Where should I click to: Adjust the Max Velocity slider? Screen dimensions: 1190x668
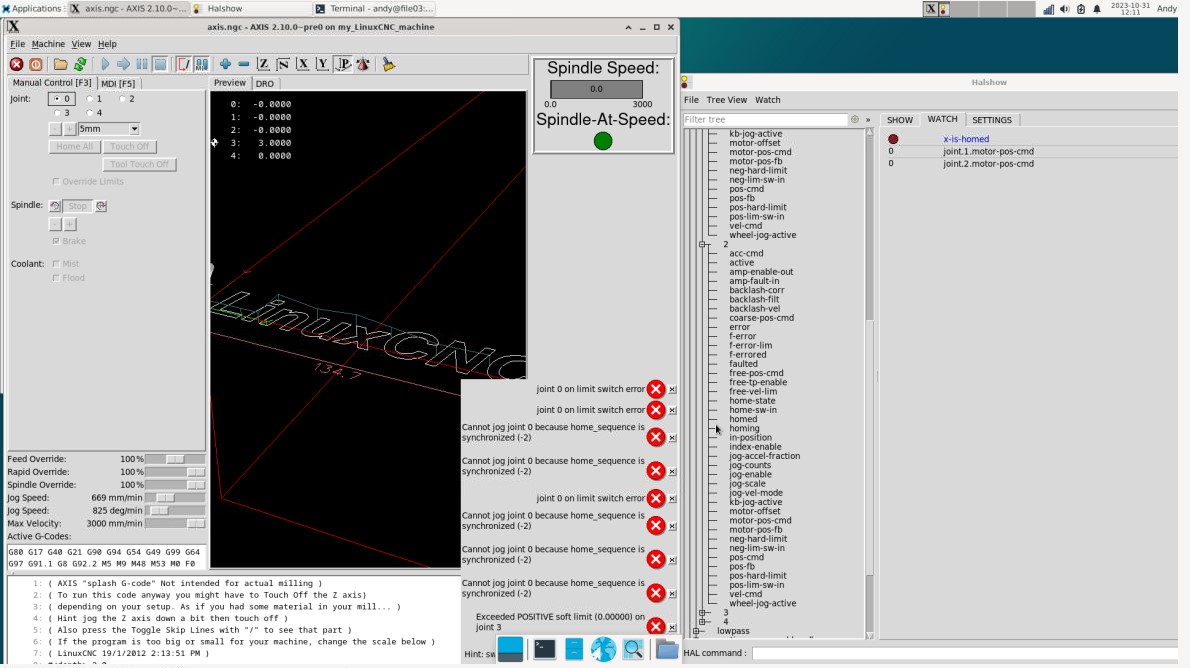(x=175, y=524)
